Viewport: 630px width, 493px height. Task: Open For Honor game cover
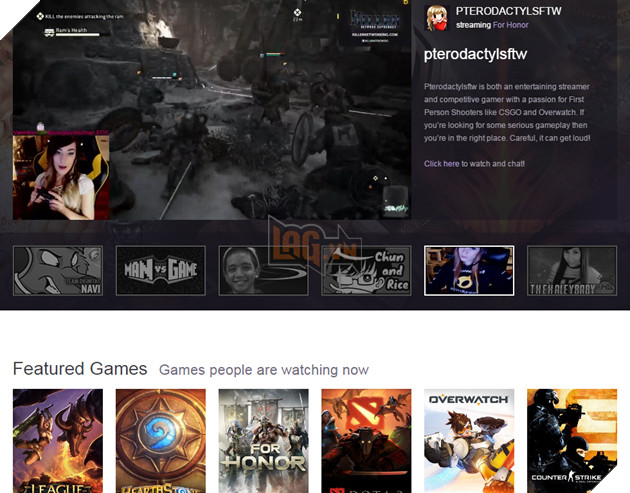264,441
